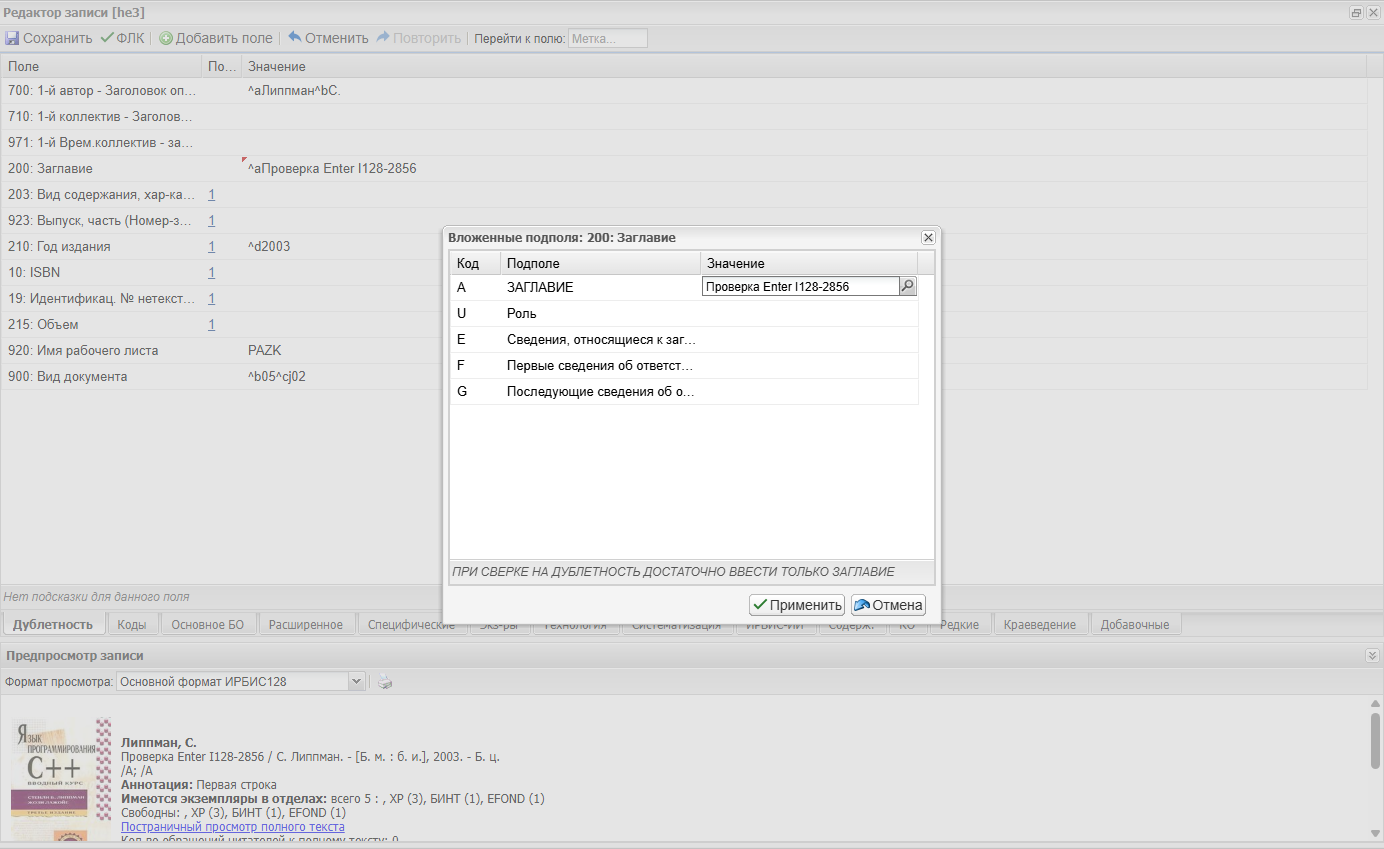Open the full-text page viewer link
The width and height of the screenshot is (1384, 849).
233,827
